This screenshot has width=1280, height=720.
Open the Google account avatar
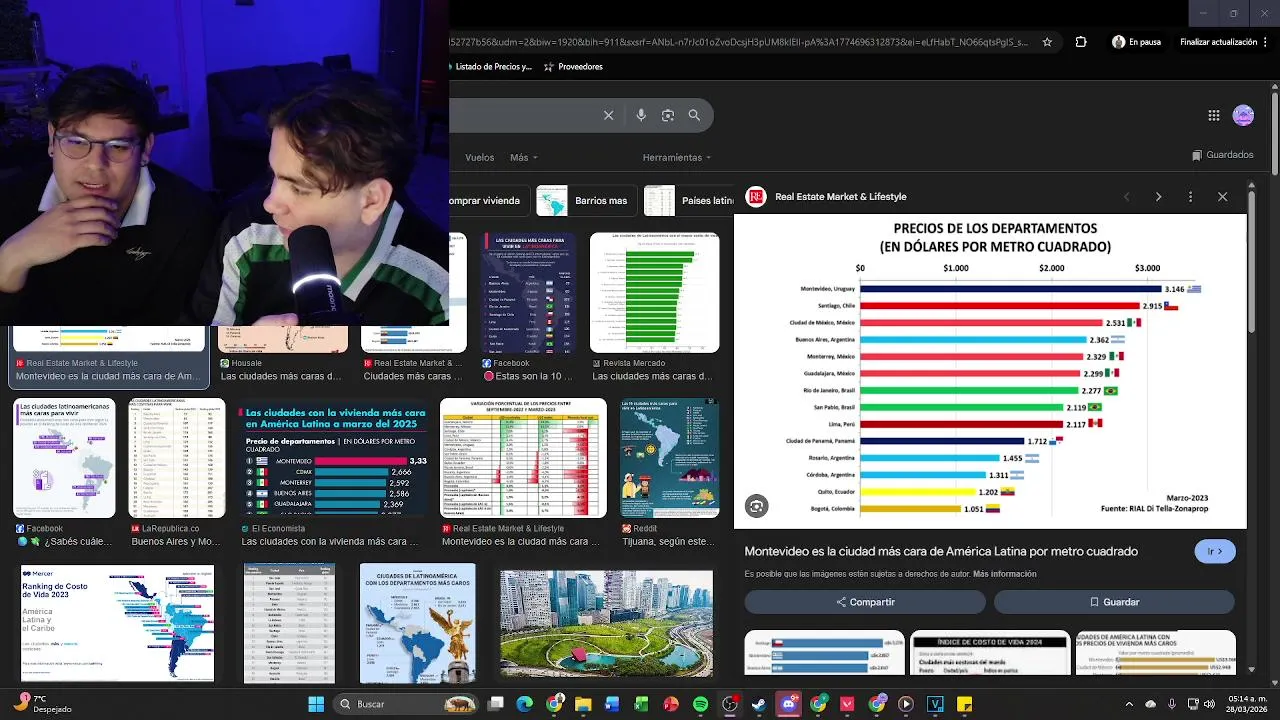[1243, 115]
